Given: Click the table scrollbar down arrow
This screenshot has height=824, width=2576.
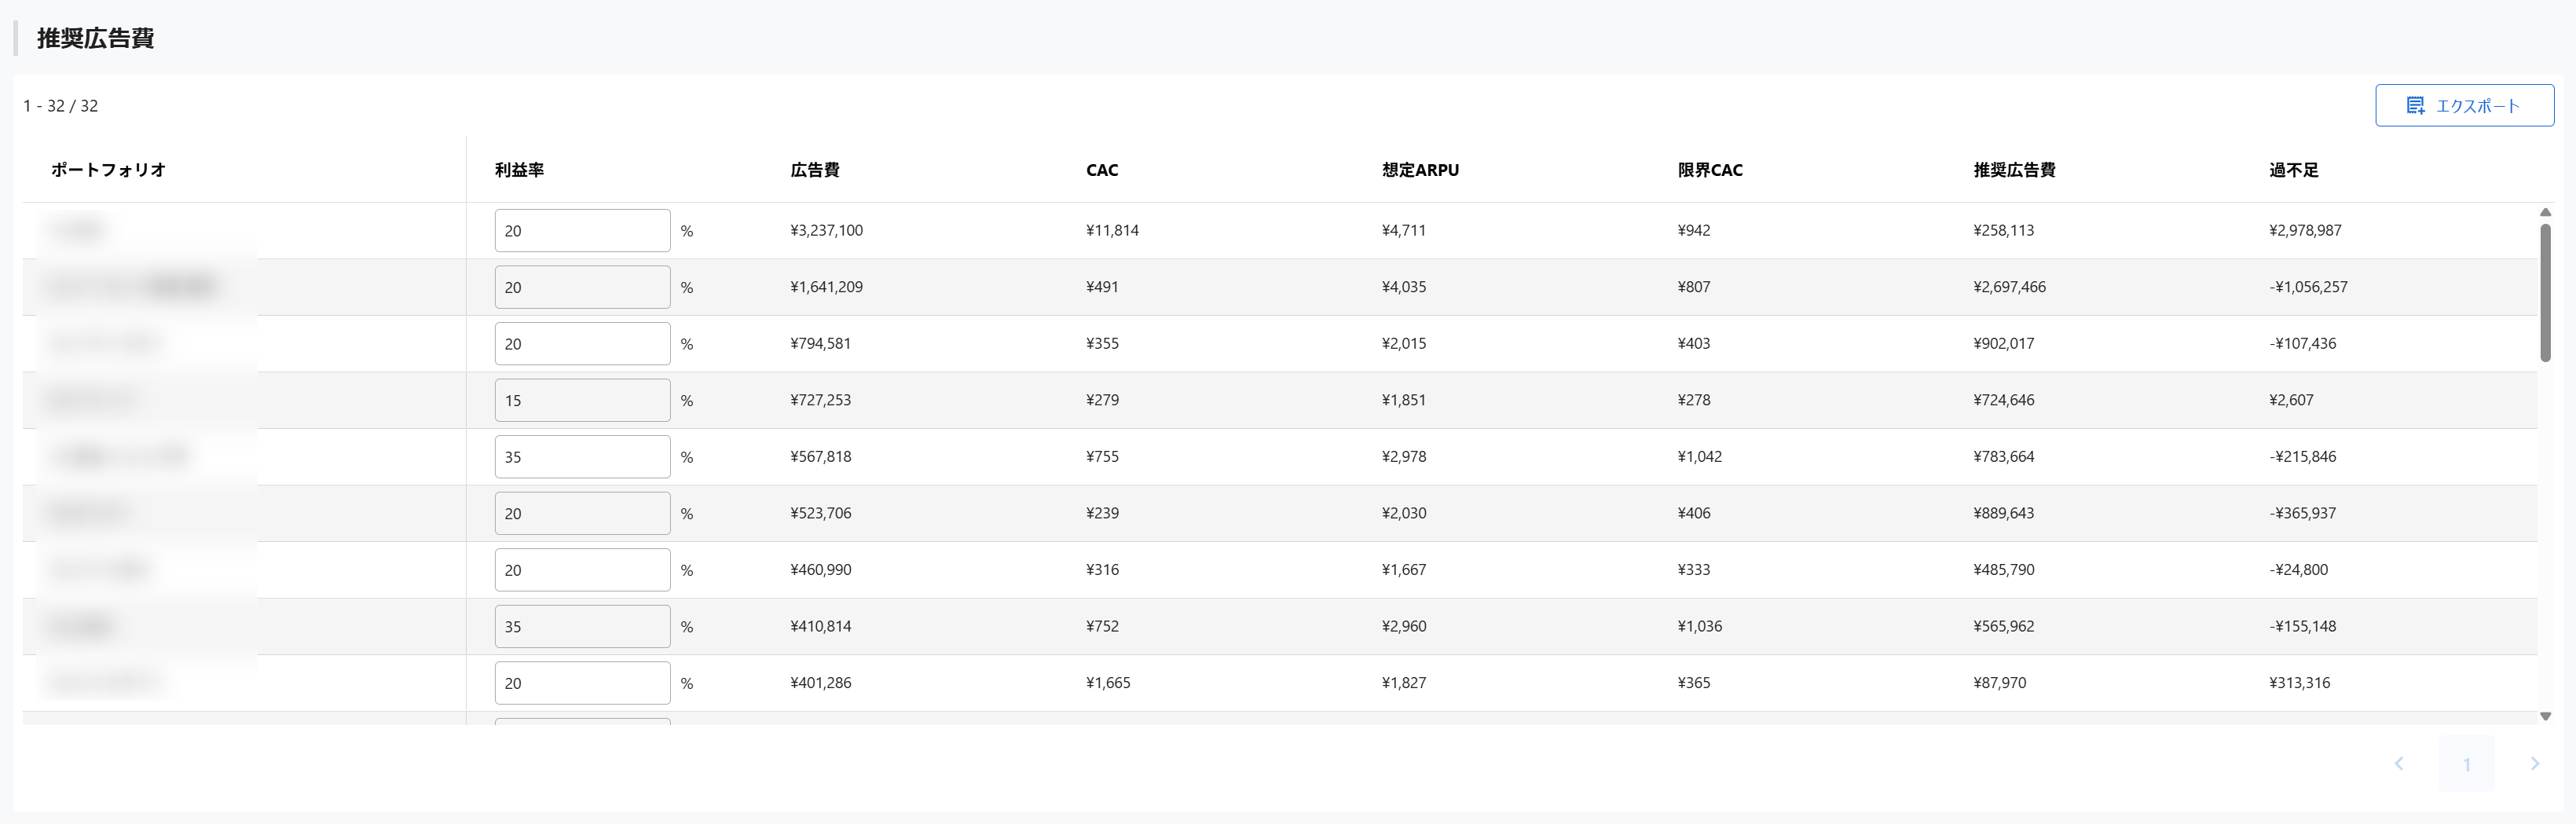Looking at the screenshot, I should coord(2545,716).
